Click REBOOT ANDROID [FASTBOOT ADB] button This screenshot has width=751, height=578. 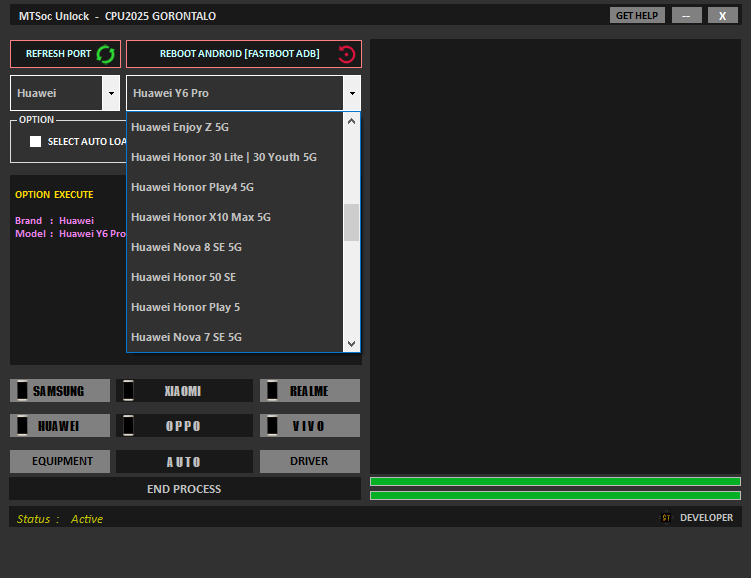(x=244, y=54)
